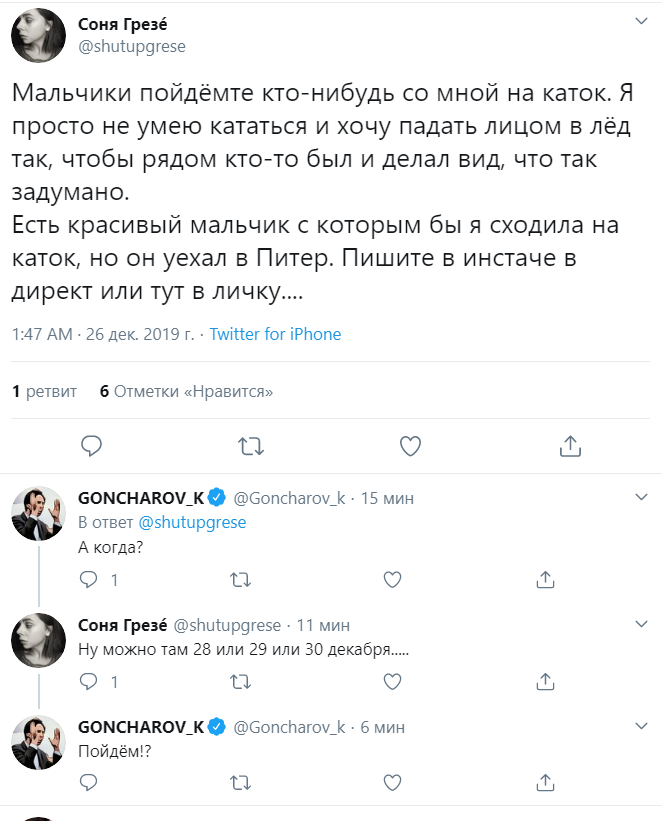Like the main tweet with heart icon
Viewport: 662px width, 821px height.
[409, 445]
